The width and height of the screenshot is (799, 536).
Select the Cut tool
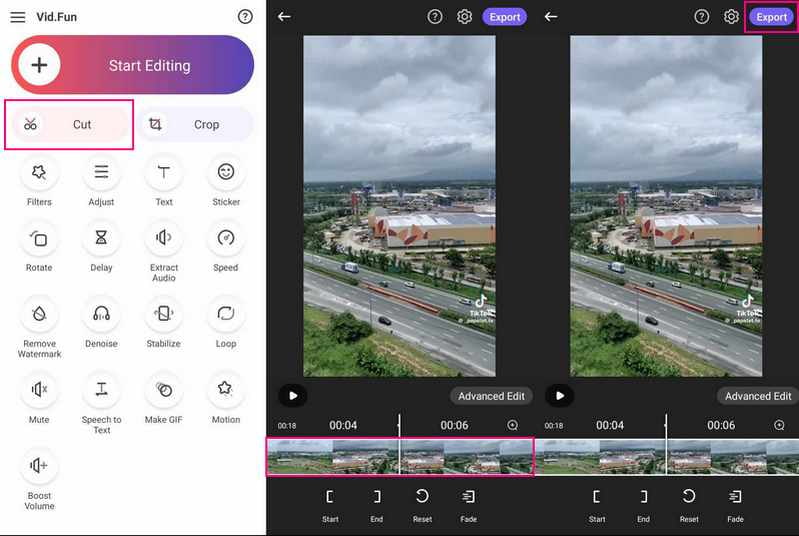pyautogui.click(x=69, y=125)
